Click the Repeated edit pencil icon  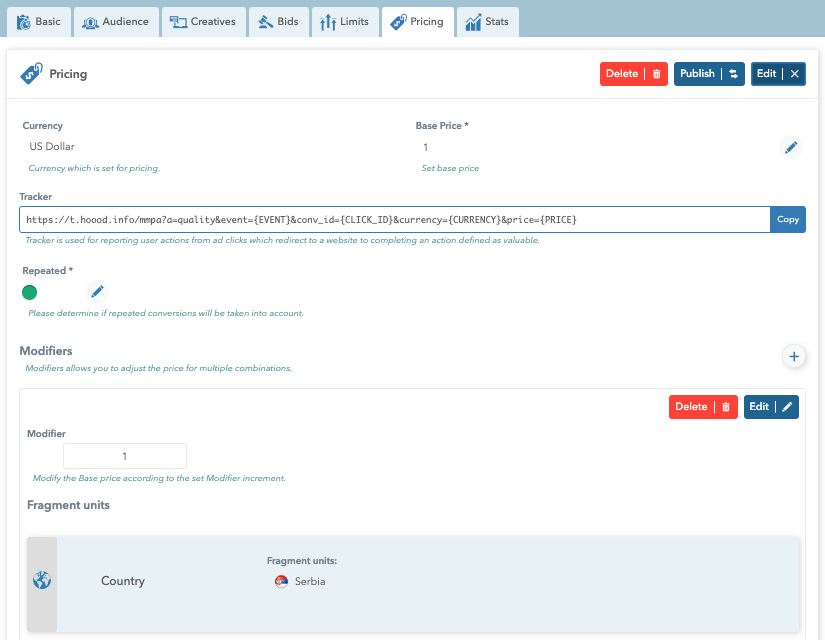click(97, 292)
